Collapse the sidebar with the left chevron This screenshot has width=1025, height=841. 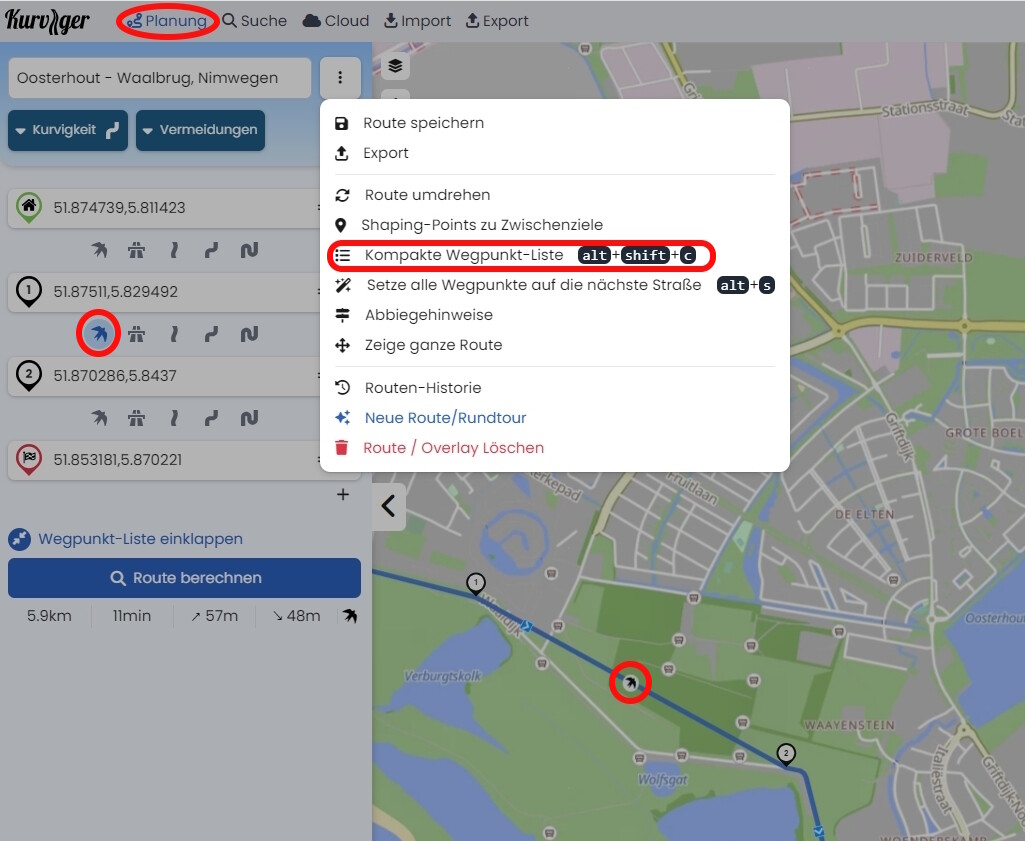coord(388,506)
